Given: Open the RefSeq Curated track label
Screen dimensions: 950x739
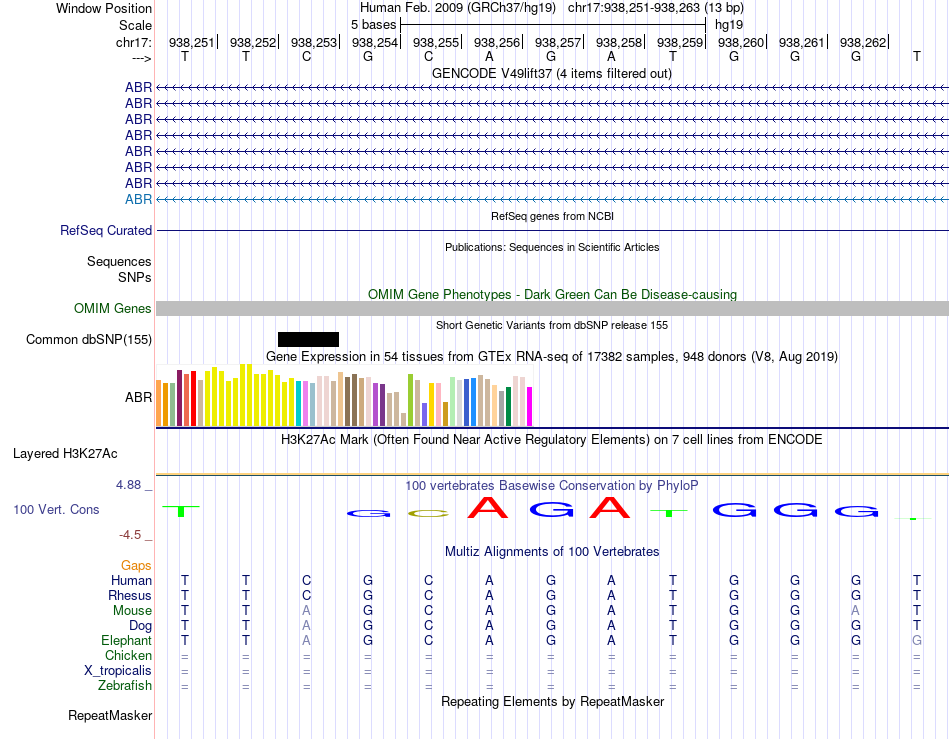Looking at the screenshot, I should [x=106, y=231].
